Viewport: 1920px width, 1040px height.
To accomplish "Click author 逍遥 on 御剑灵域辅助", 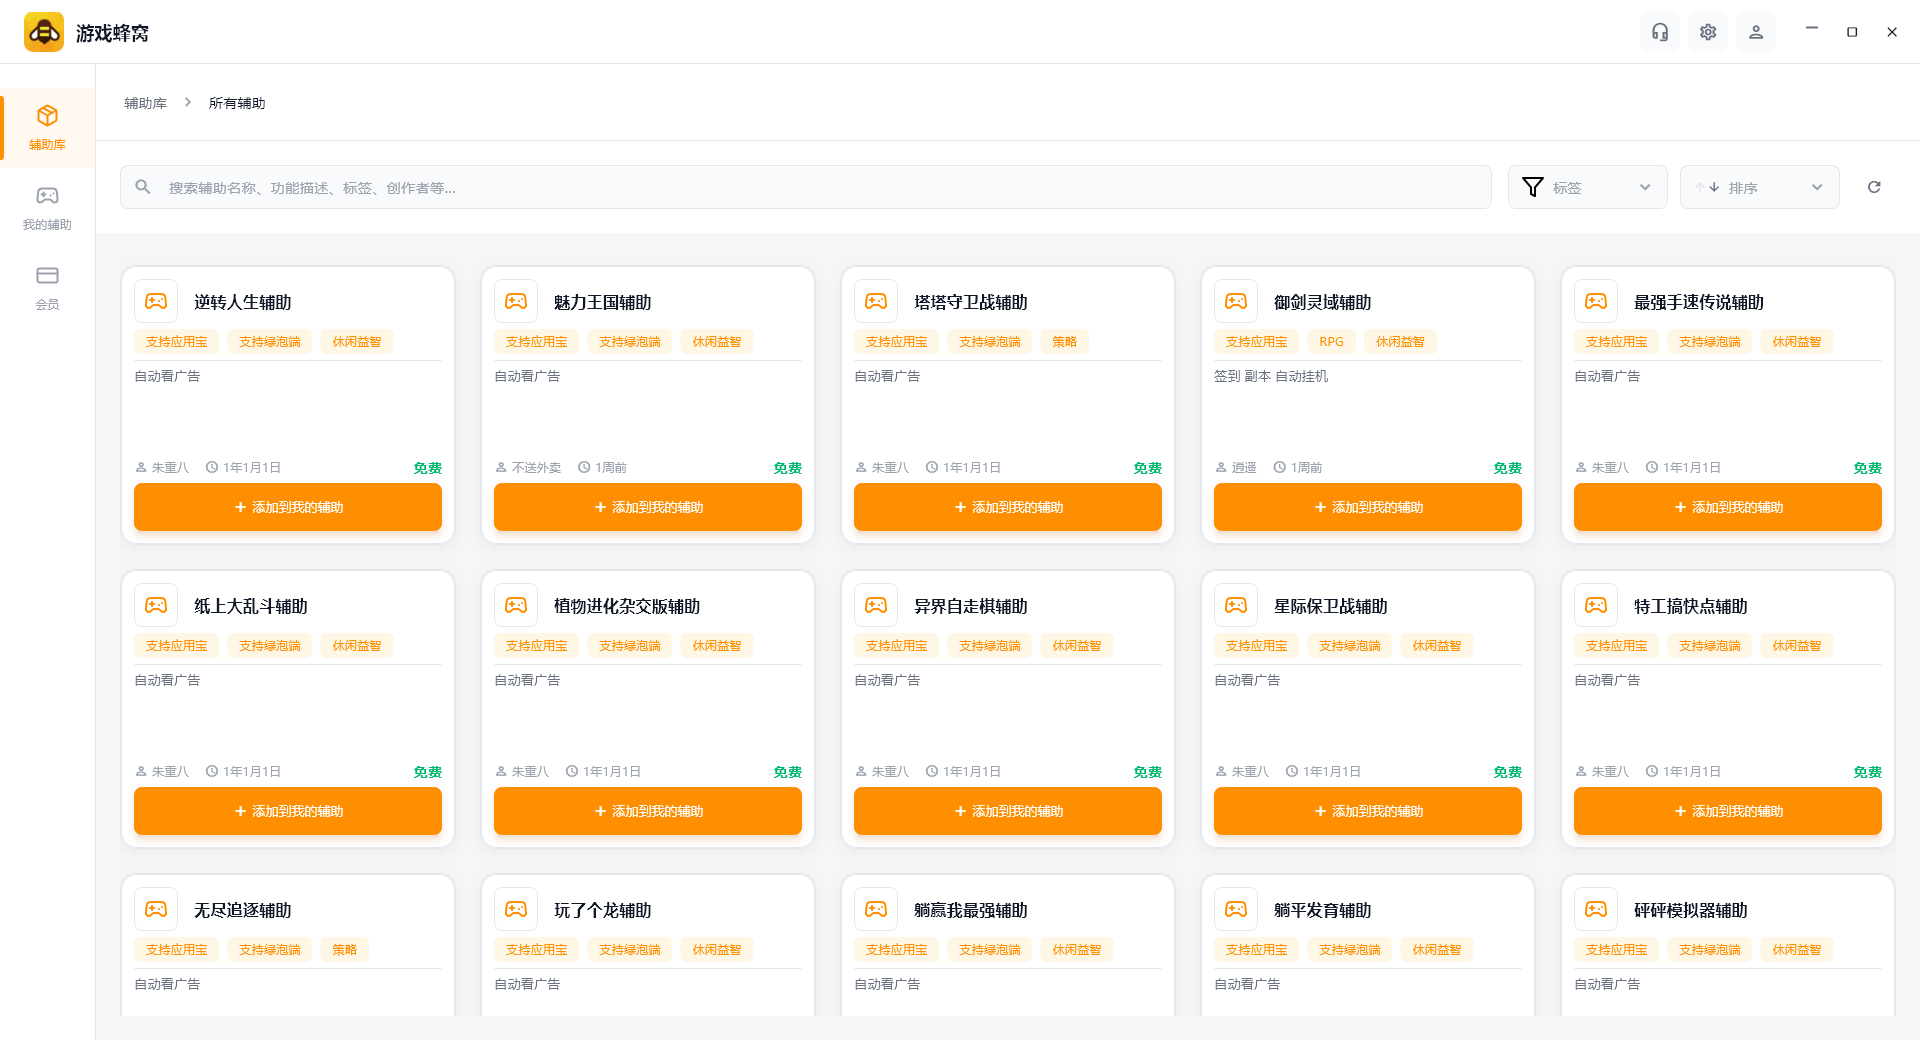I will (x=1244, y=468).
